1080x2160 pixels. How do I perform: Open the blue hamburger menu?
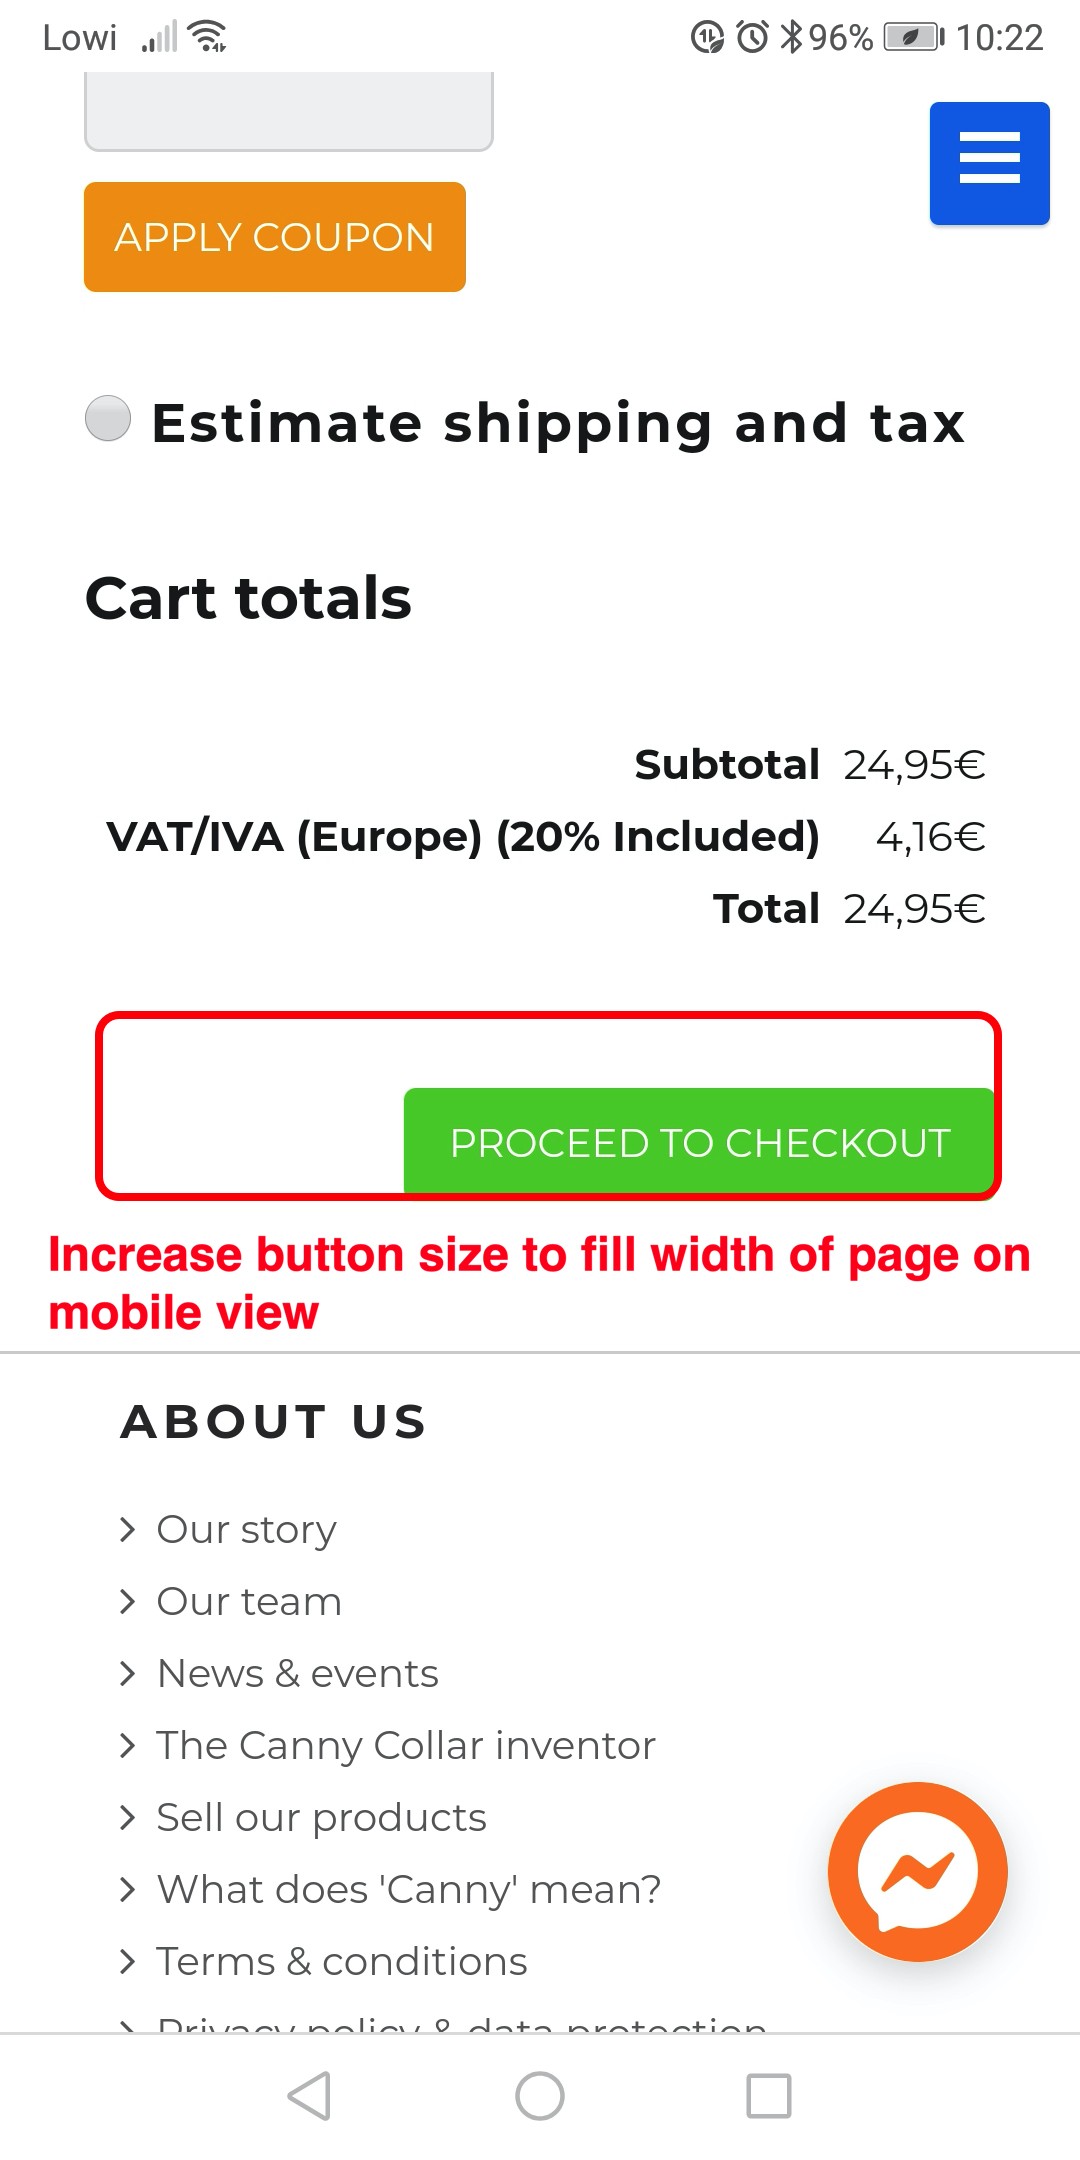[989, 163]
